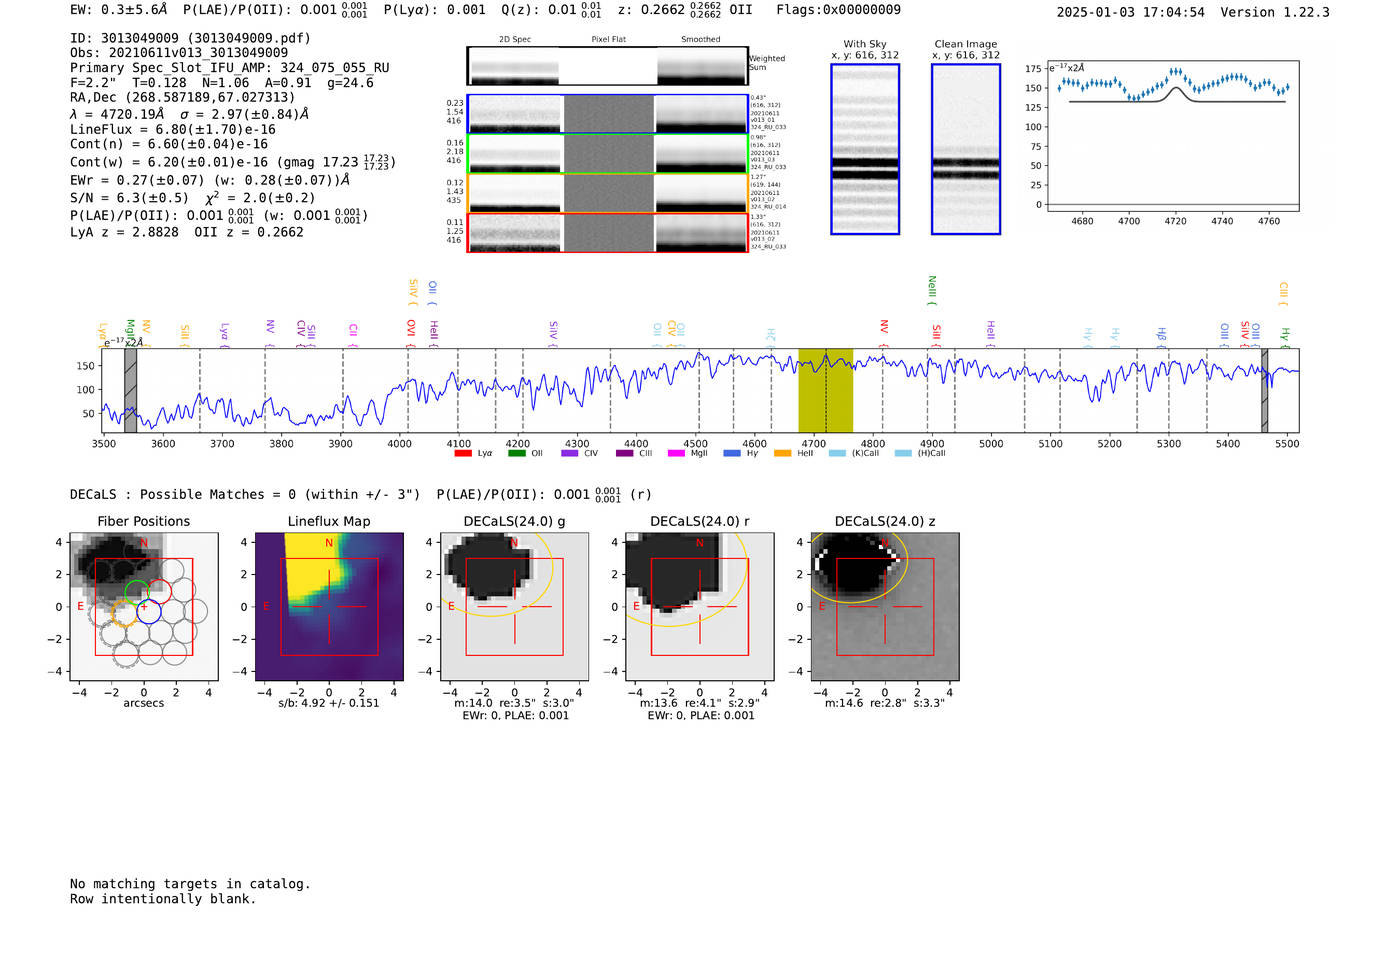Select the green-bordered 2D fiber spectrum row

[607, 153]
